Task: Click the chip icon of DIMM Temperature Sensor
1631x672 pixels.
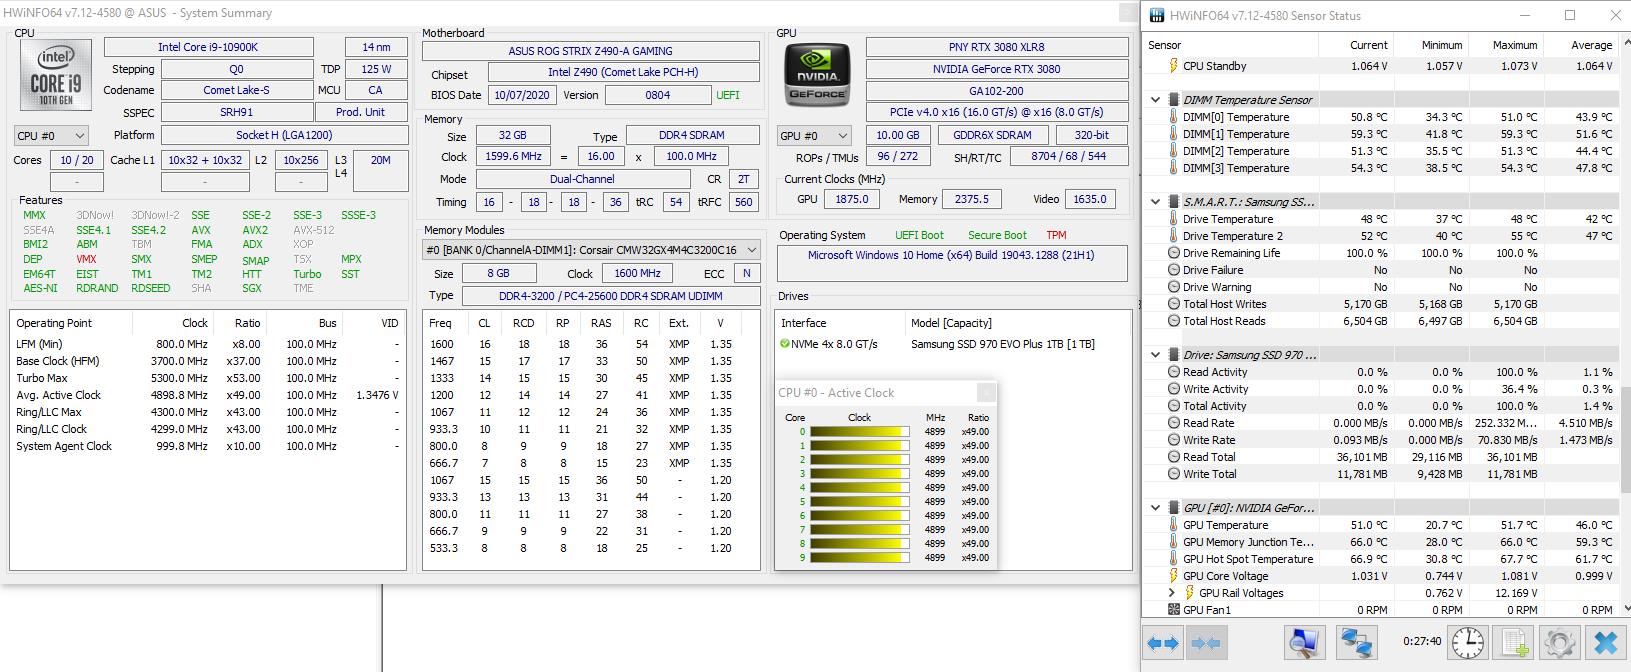Action: (x=1174, y=100)
